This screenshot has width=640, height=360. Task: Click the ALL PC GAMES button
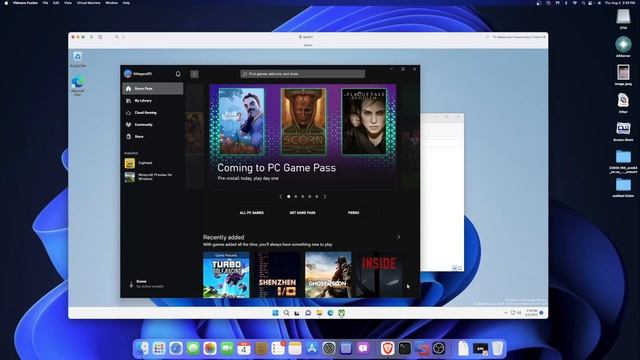[251, 213]
